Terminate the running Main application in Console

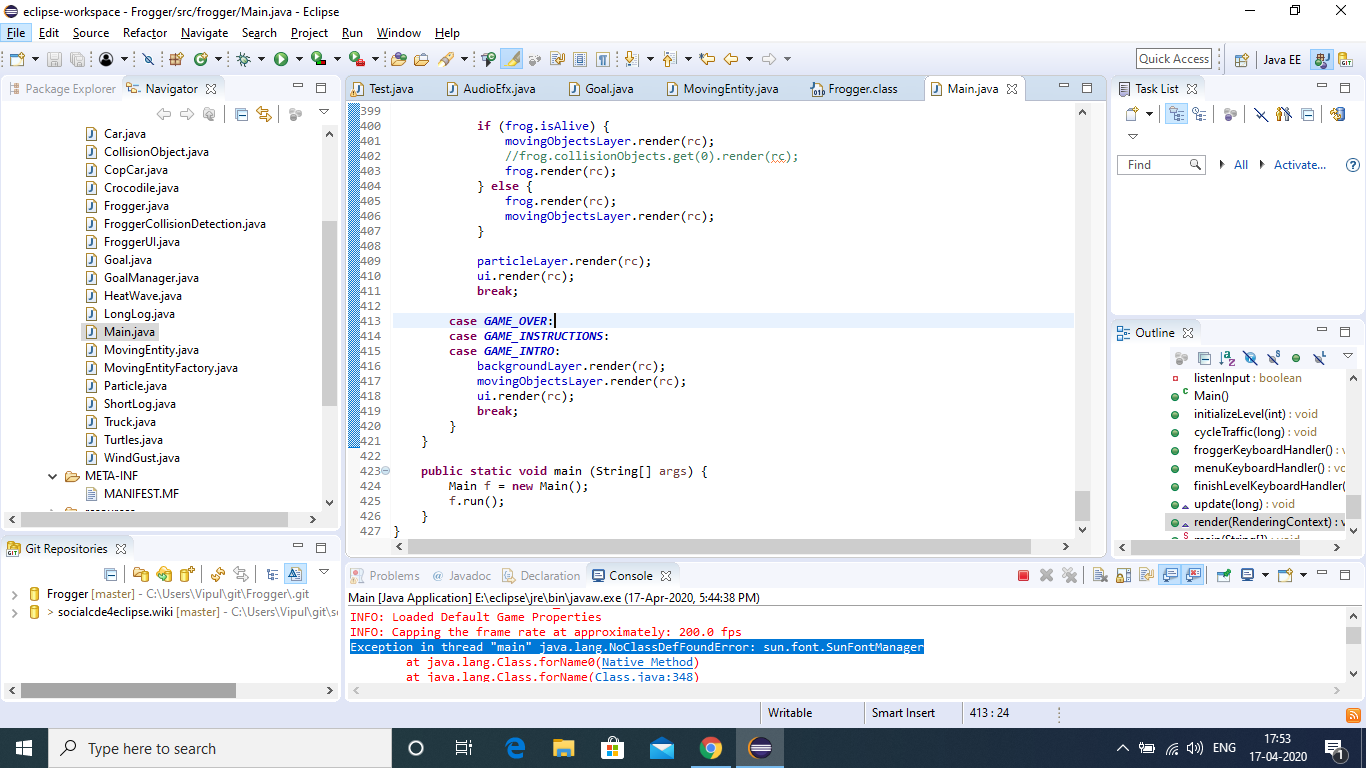pos(1023,573)
